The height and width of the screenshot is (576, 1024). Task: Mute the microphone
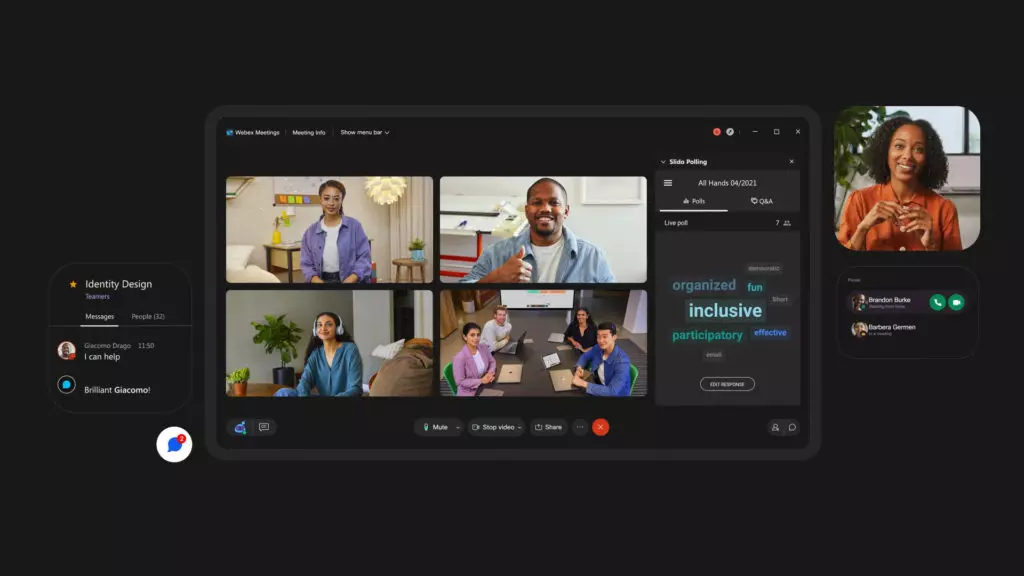(437, 427)
